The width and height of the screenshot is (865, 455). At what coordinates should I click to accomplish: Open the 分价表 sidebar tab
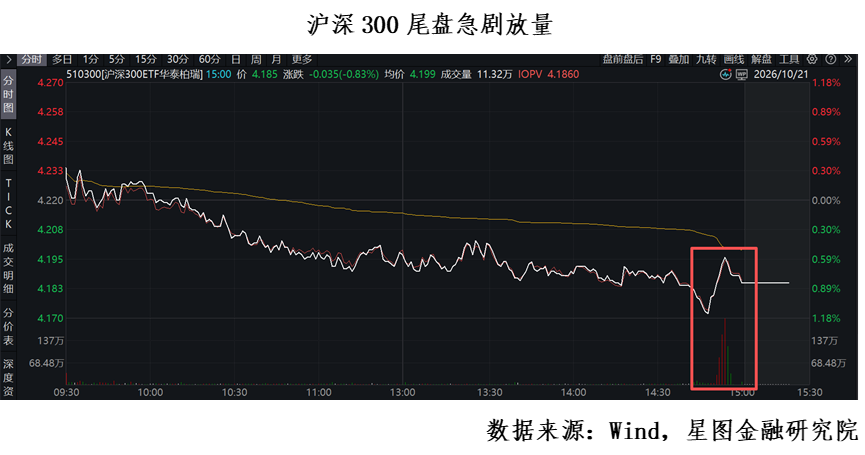pos(8,326)
